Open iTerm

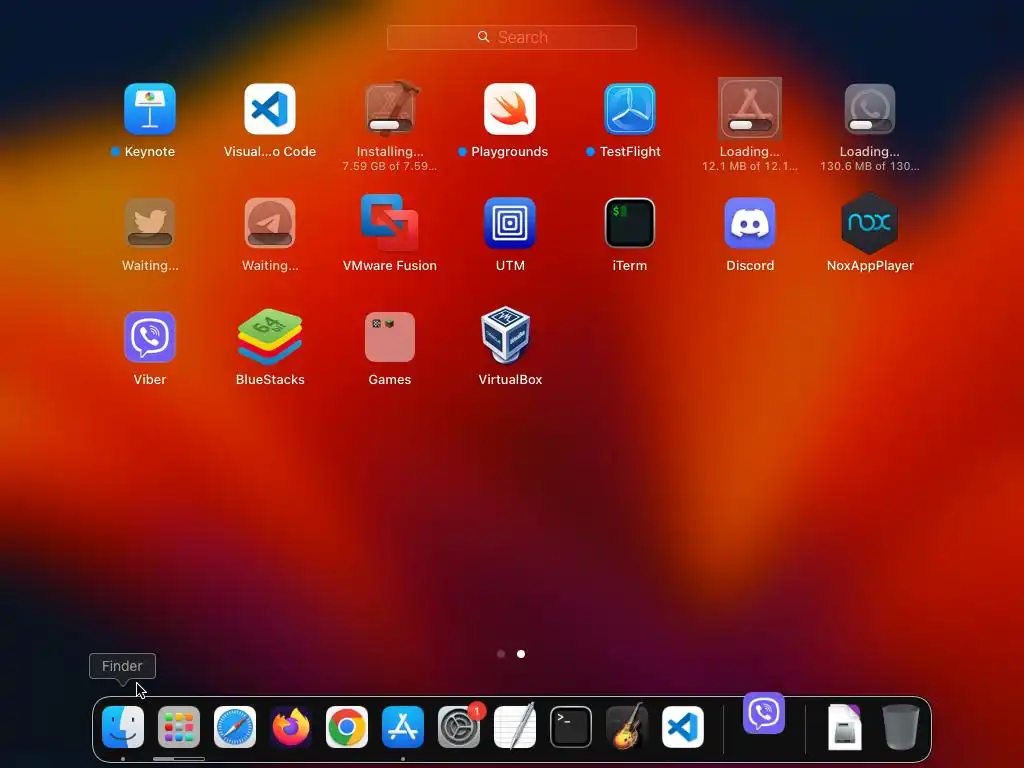pyautogui.click(x=630, y=223)
